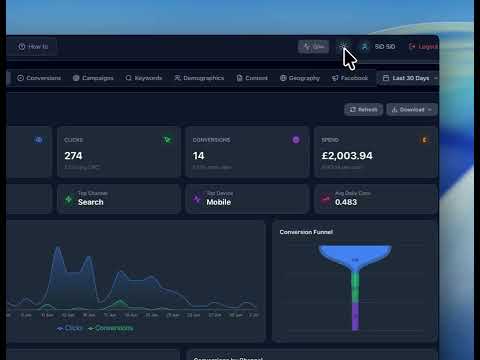Open the Conversions tab
480x360 pixels.
[39, 78]
